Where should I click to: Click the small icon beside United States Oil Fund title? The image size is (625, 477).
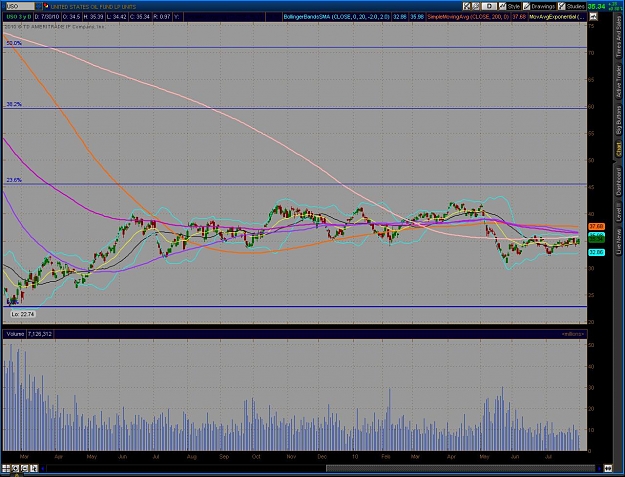pyautogui.click(x=46, y=6)
